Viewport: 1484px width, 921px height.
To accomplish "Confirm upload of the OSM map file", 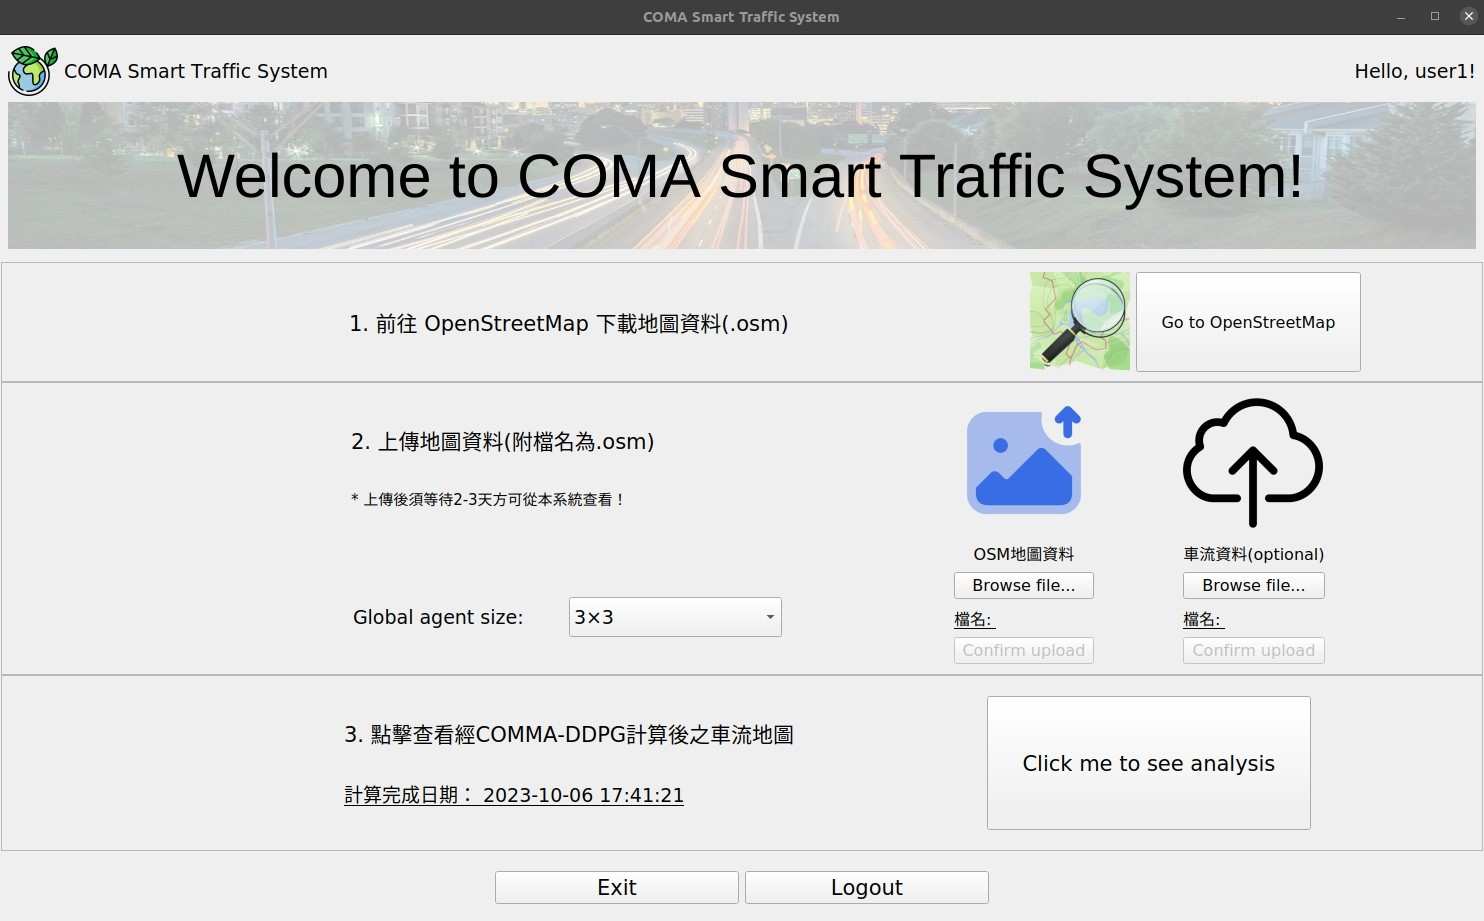I will (1023, 650).
